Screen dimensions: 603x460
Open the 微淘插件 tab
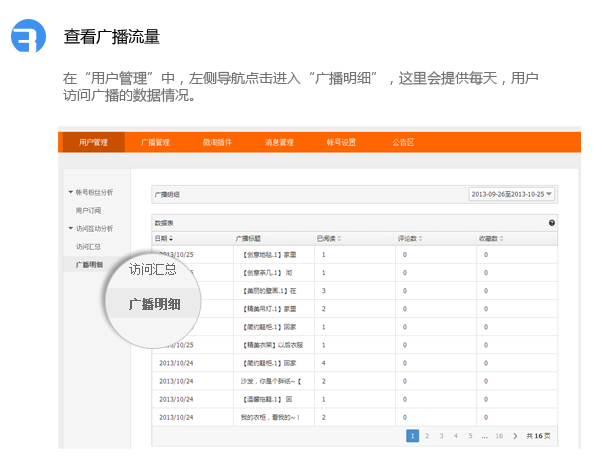point(217,142)
